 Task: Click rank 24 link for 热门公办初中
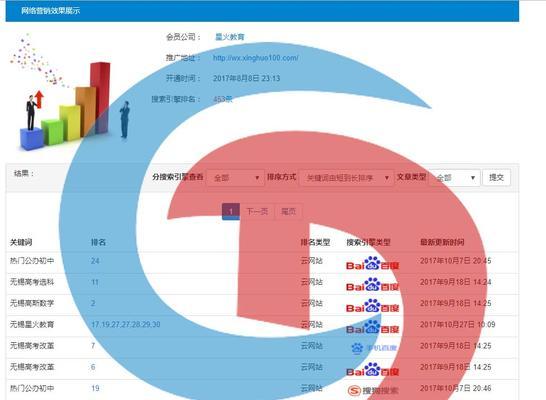tap(95, 261)
